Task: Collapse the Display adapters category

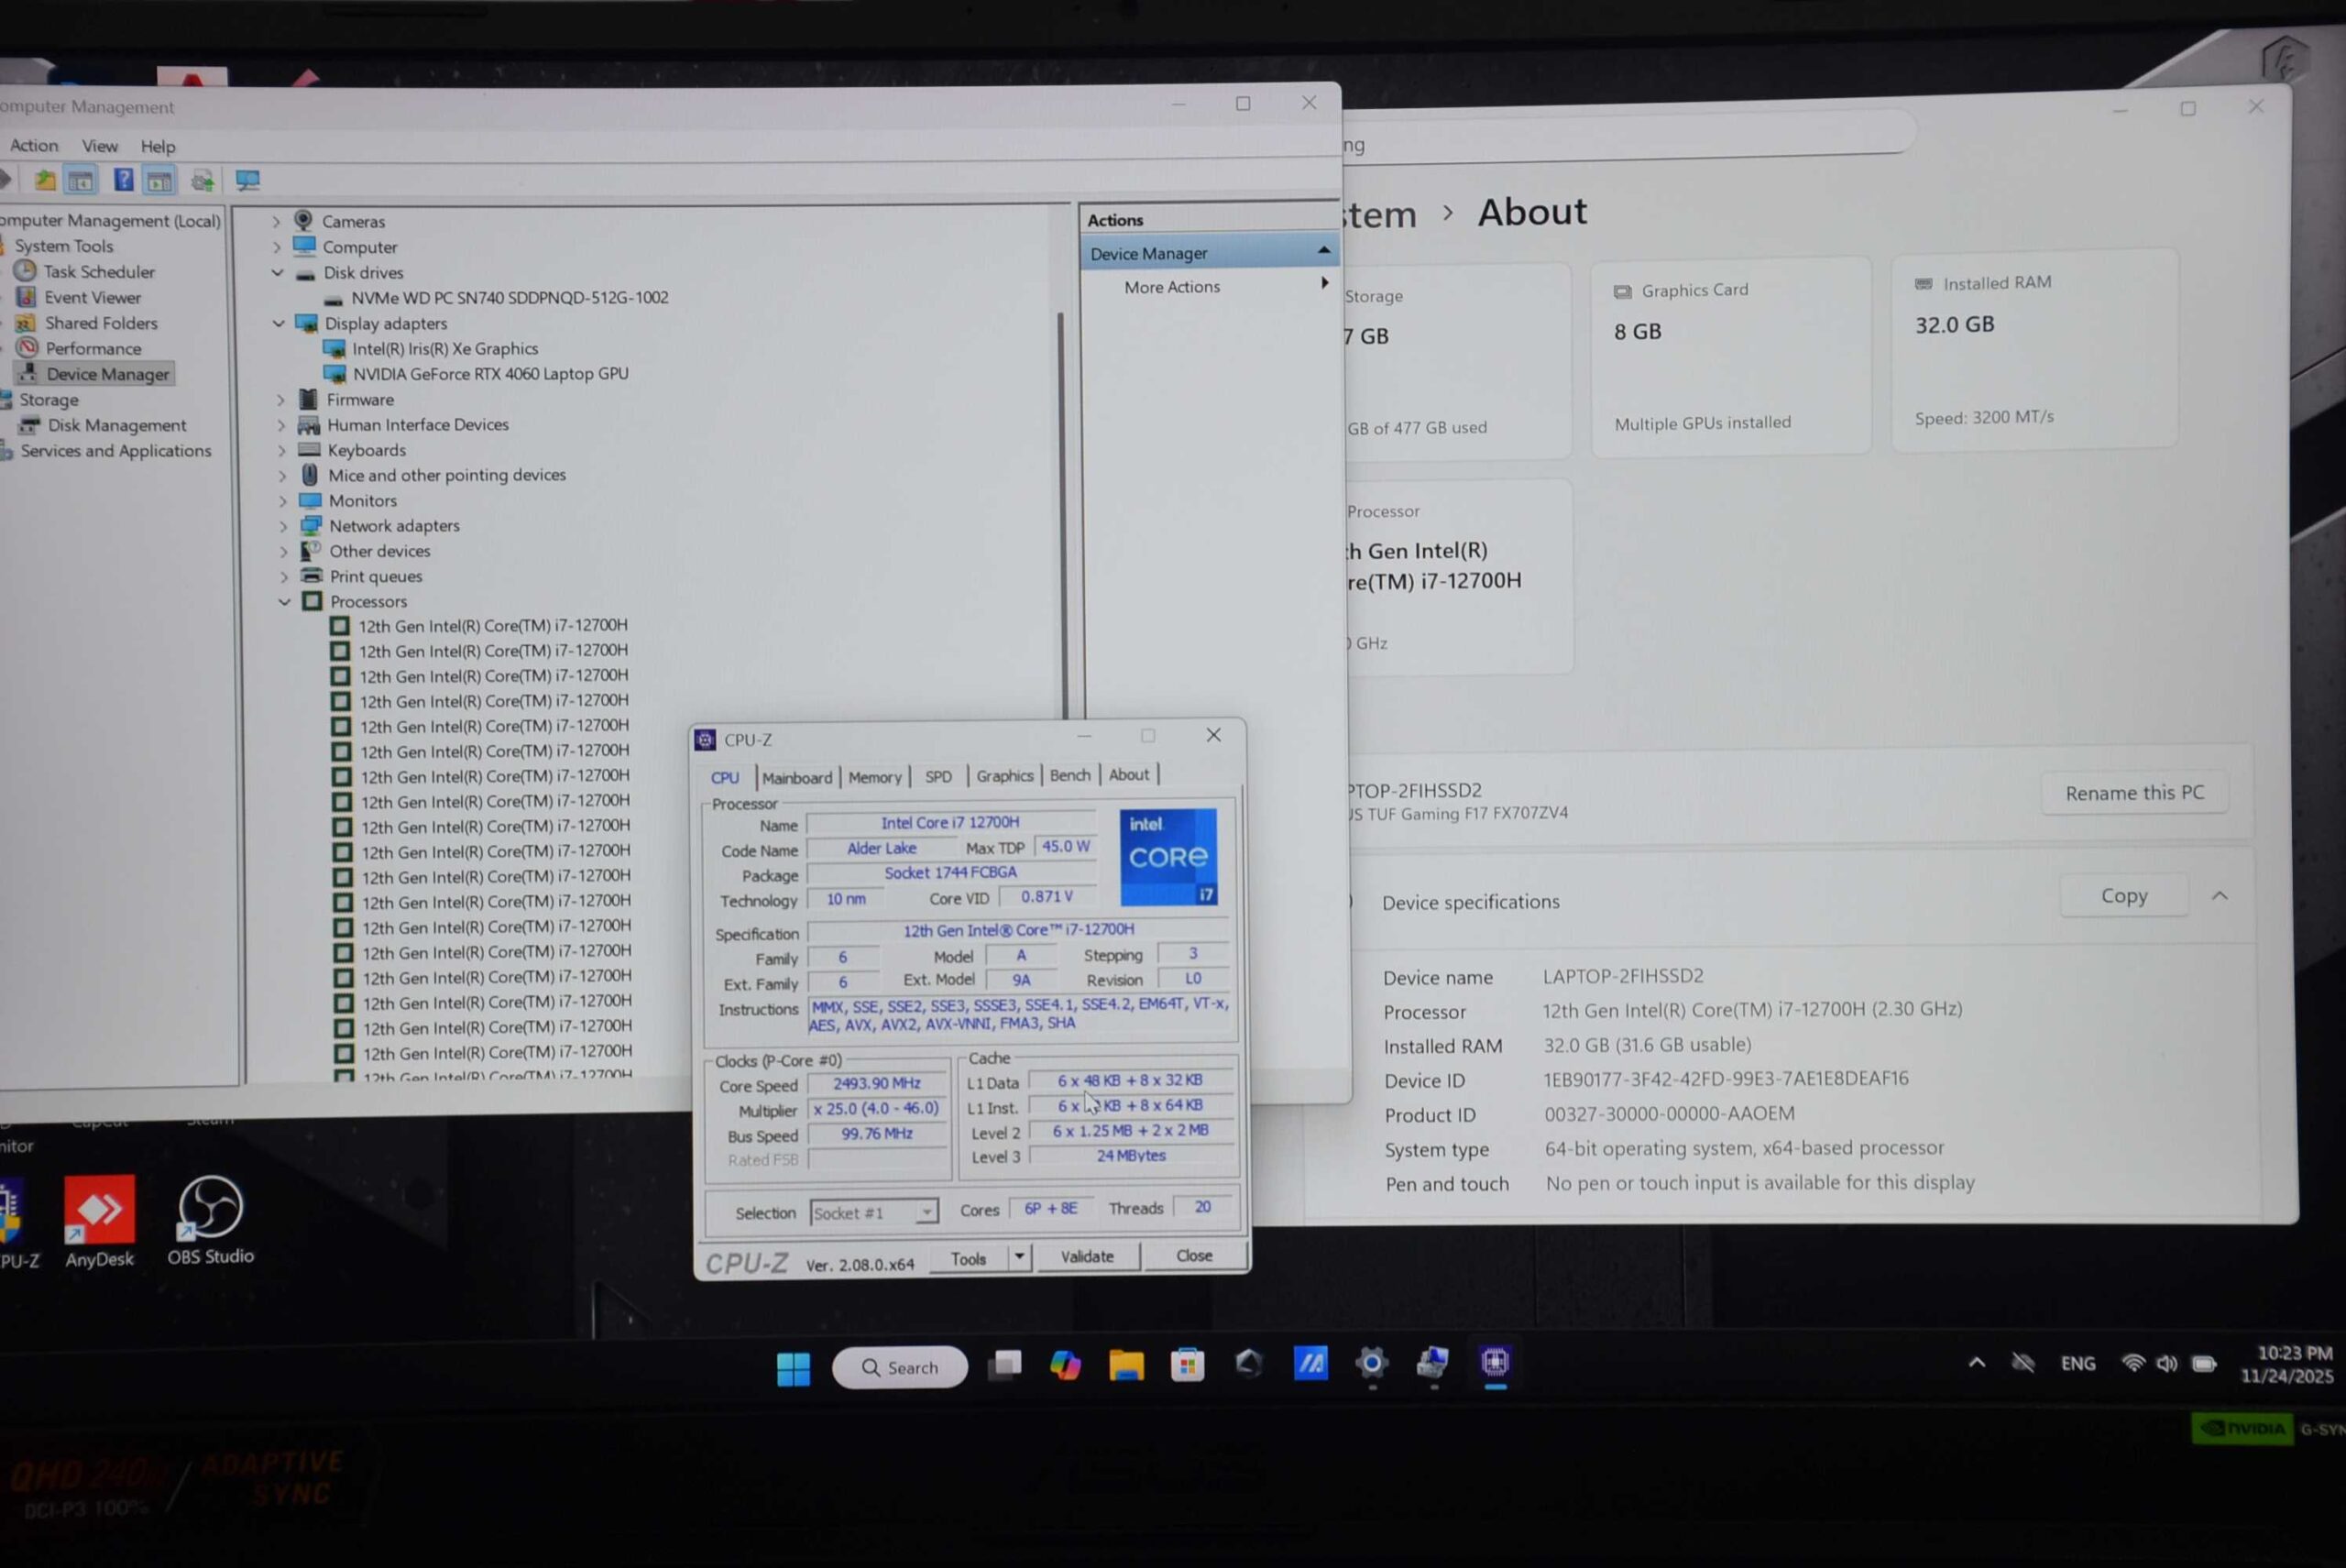Action: point(279,323)
